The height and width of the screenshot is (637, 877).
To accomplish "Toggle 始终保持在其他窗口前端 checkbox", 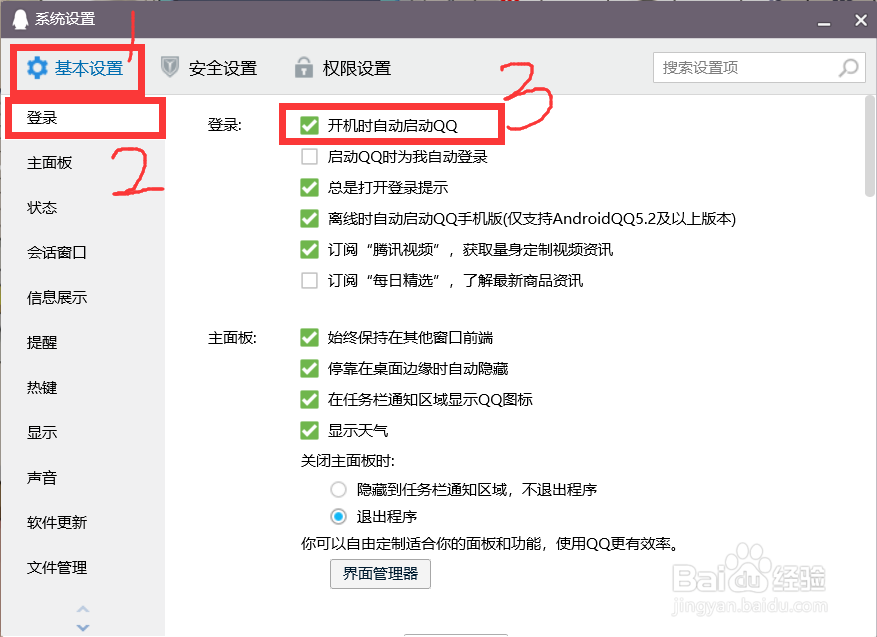I will coord(309,337).
